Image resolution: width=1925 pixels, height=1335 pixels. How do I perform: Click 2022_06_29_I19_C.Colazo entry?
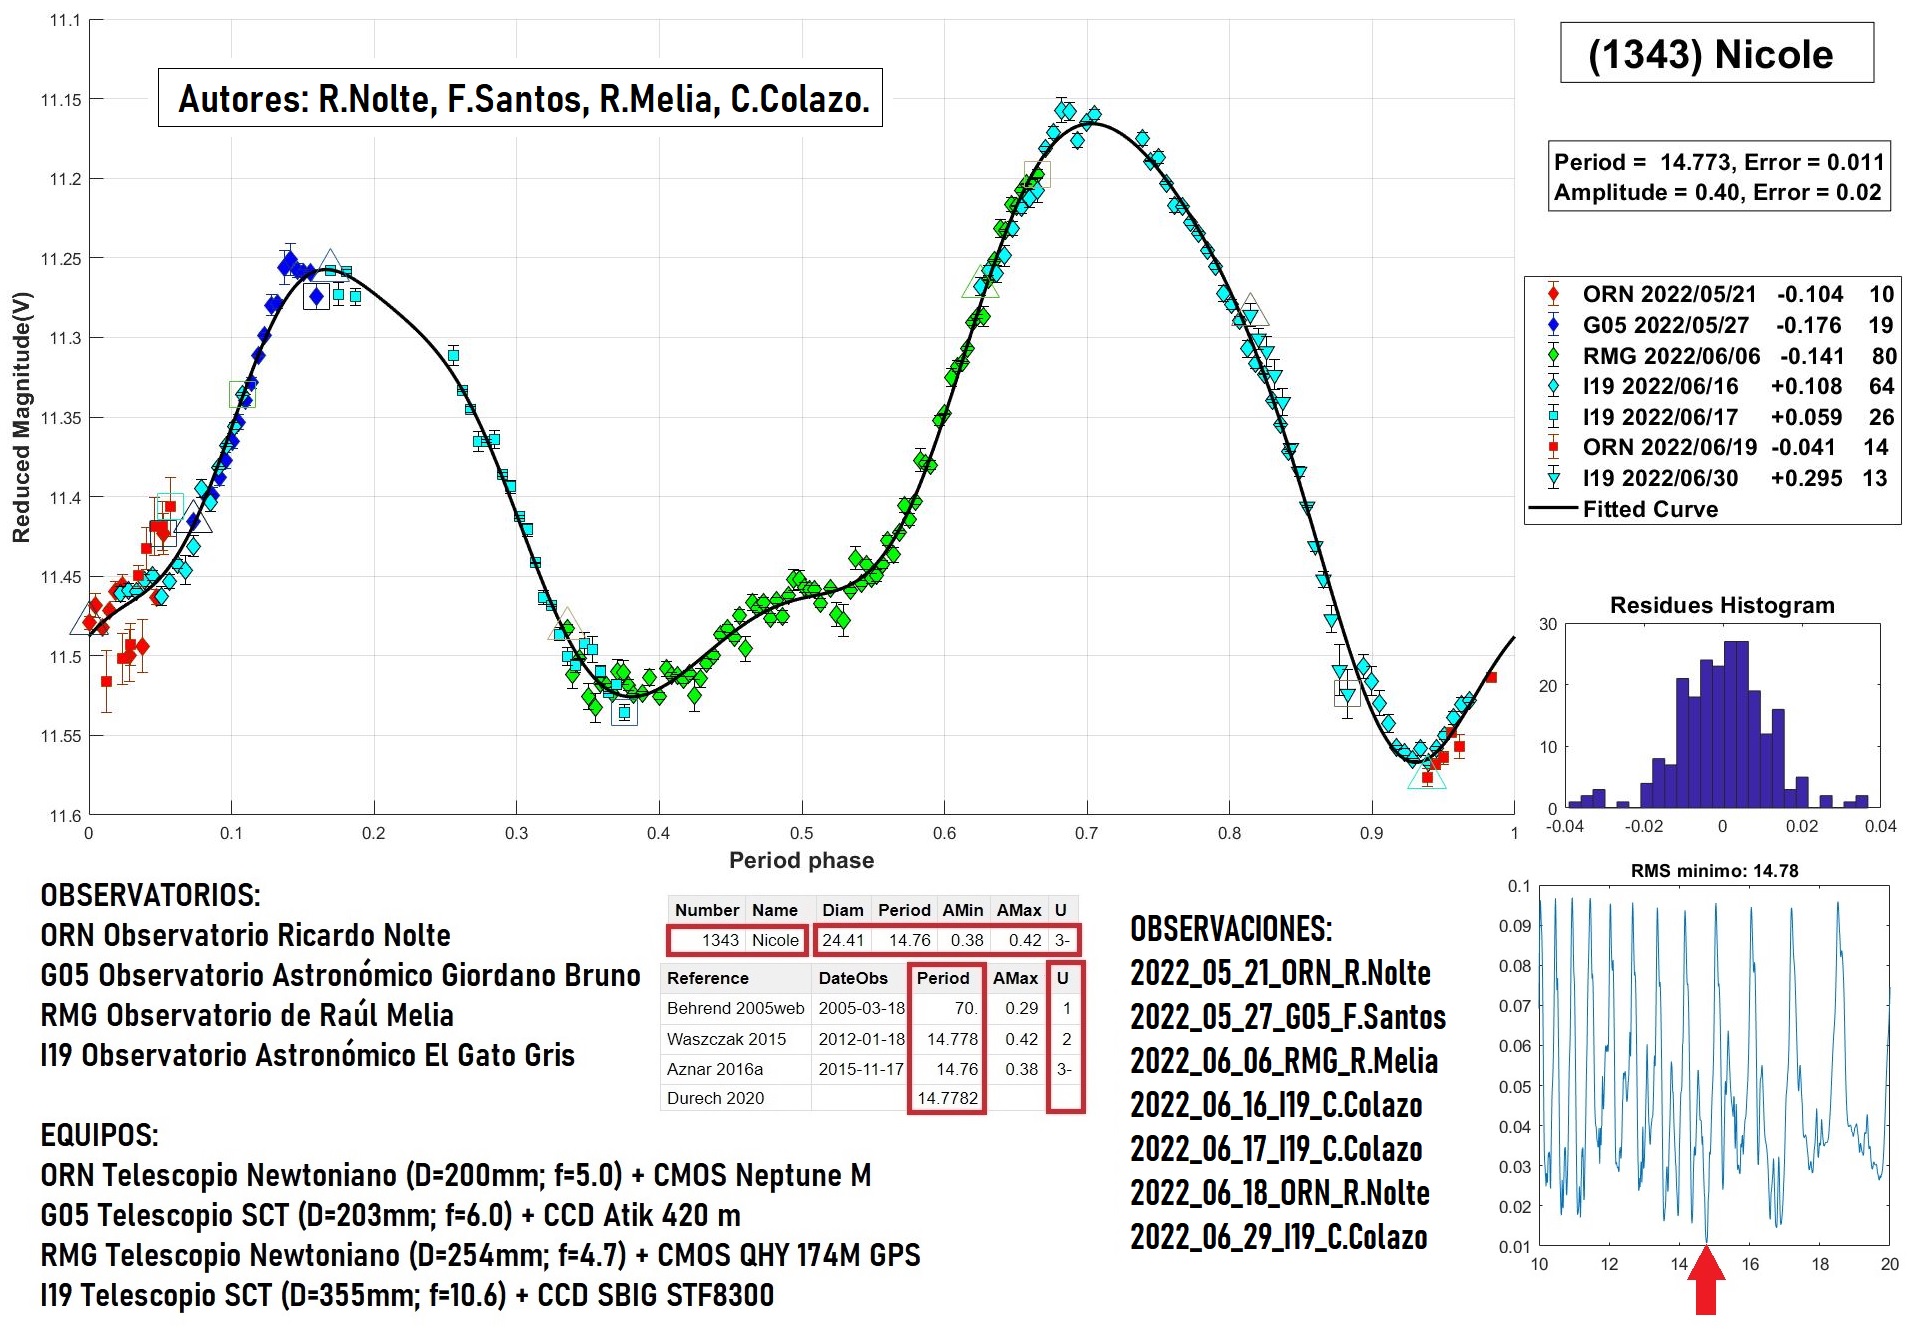coord(1278,1237)
